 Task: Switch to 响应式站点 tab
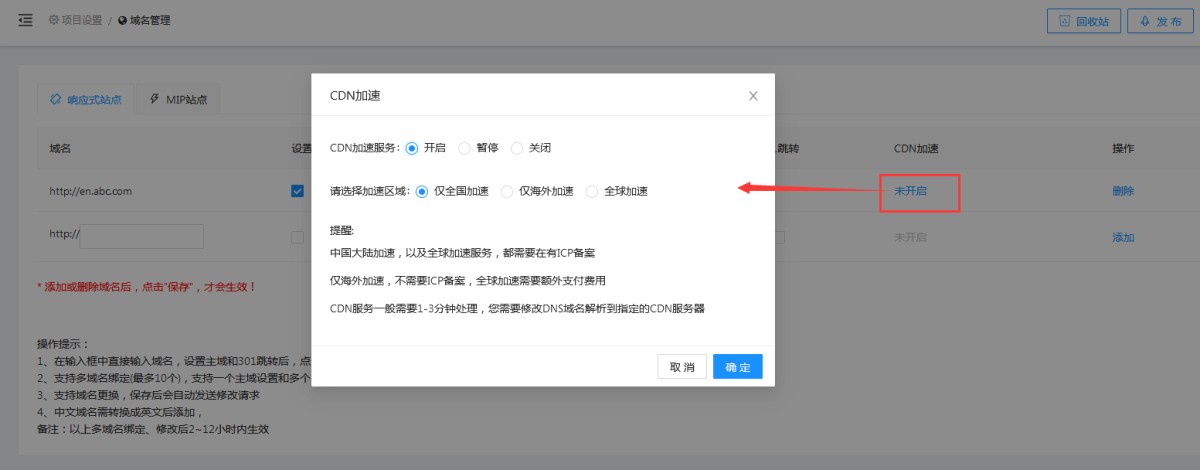[x=86, y=99]
